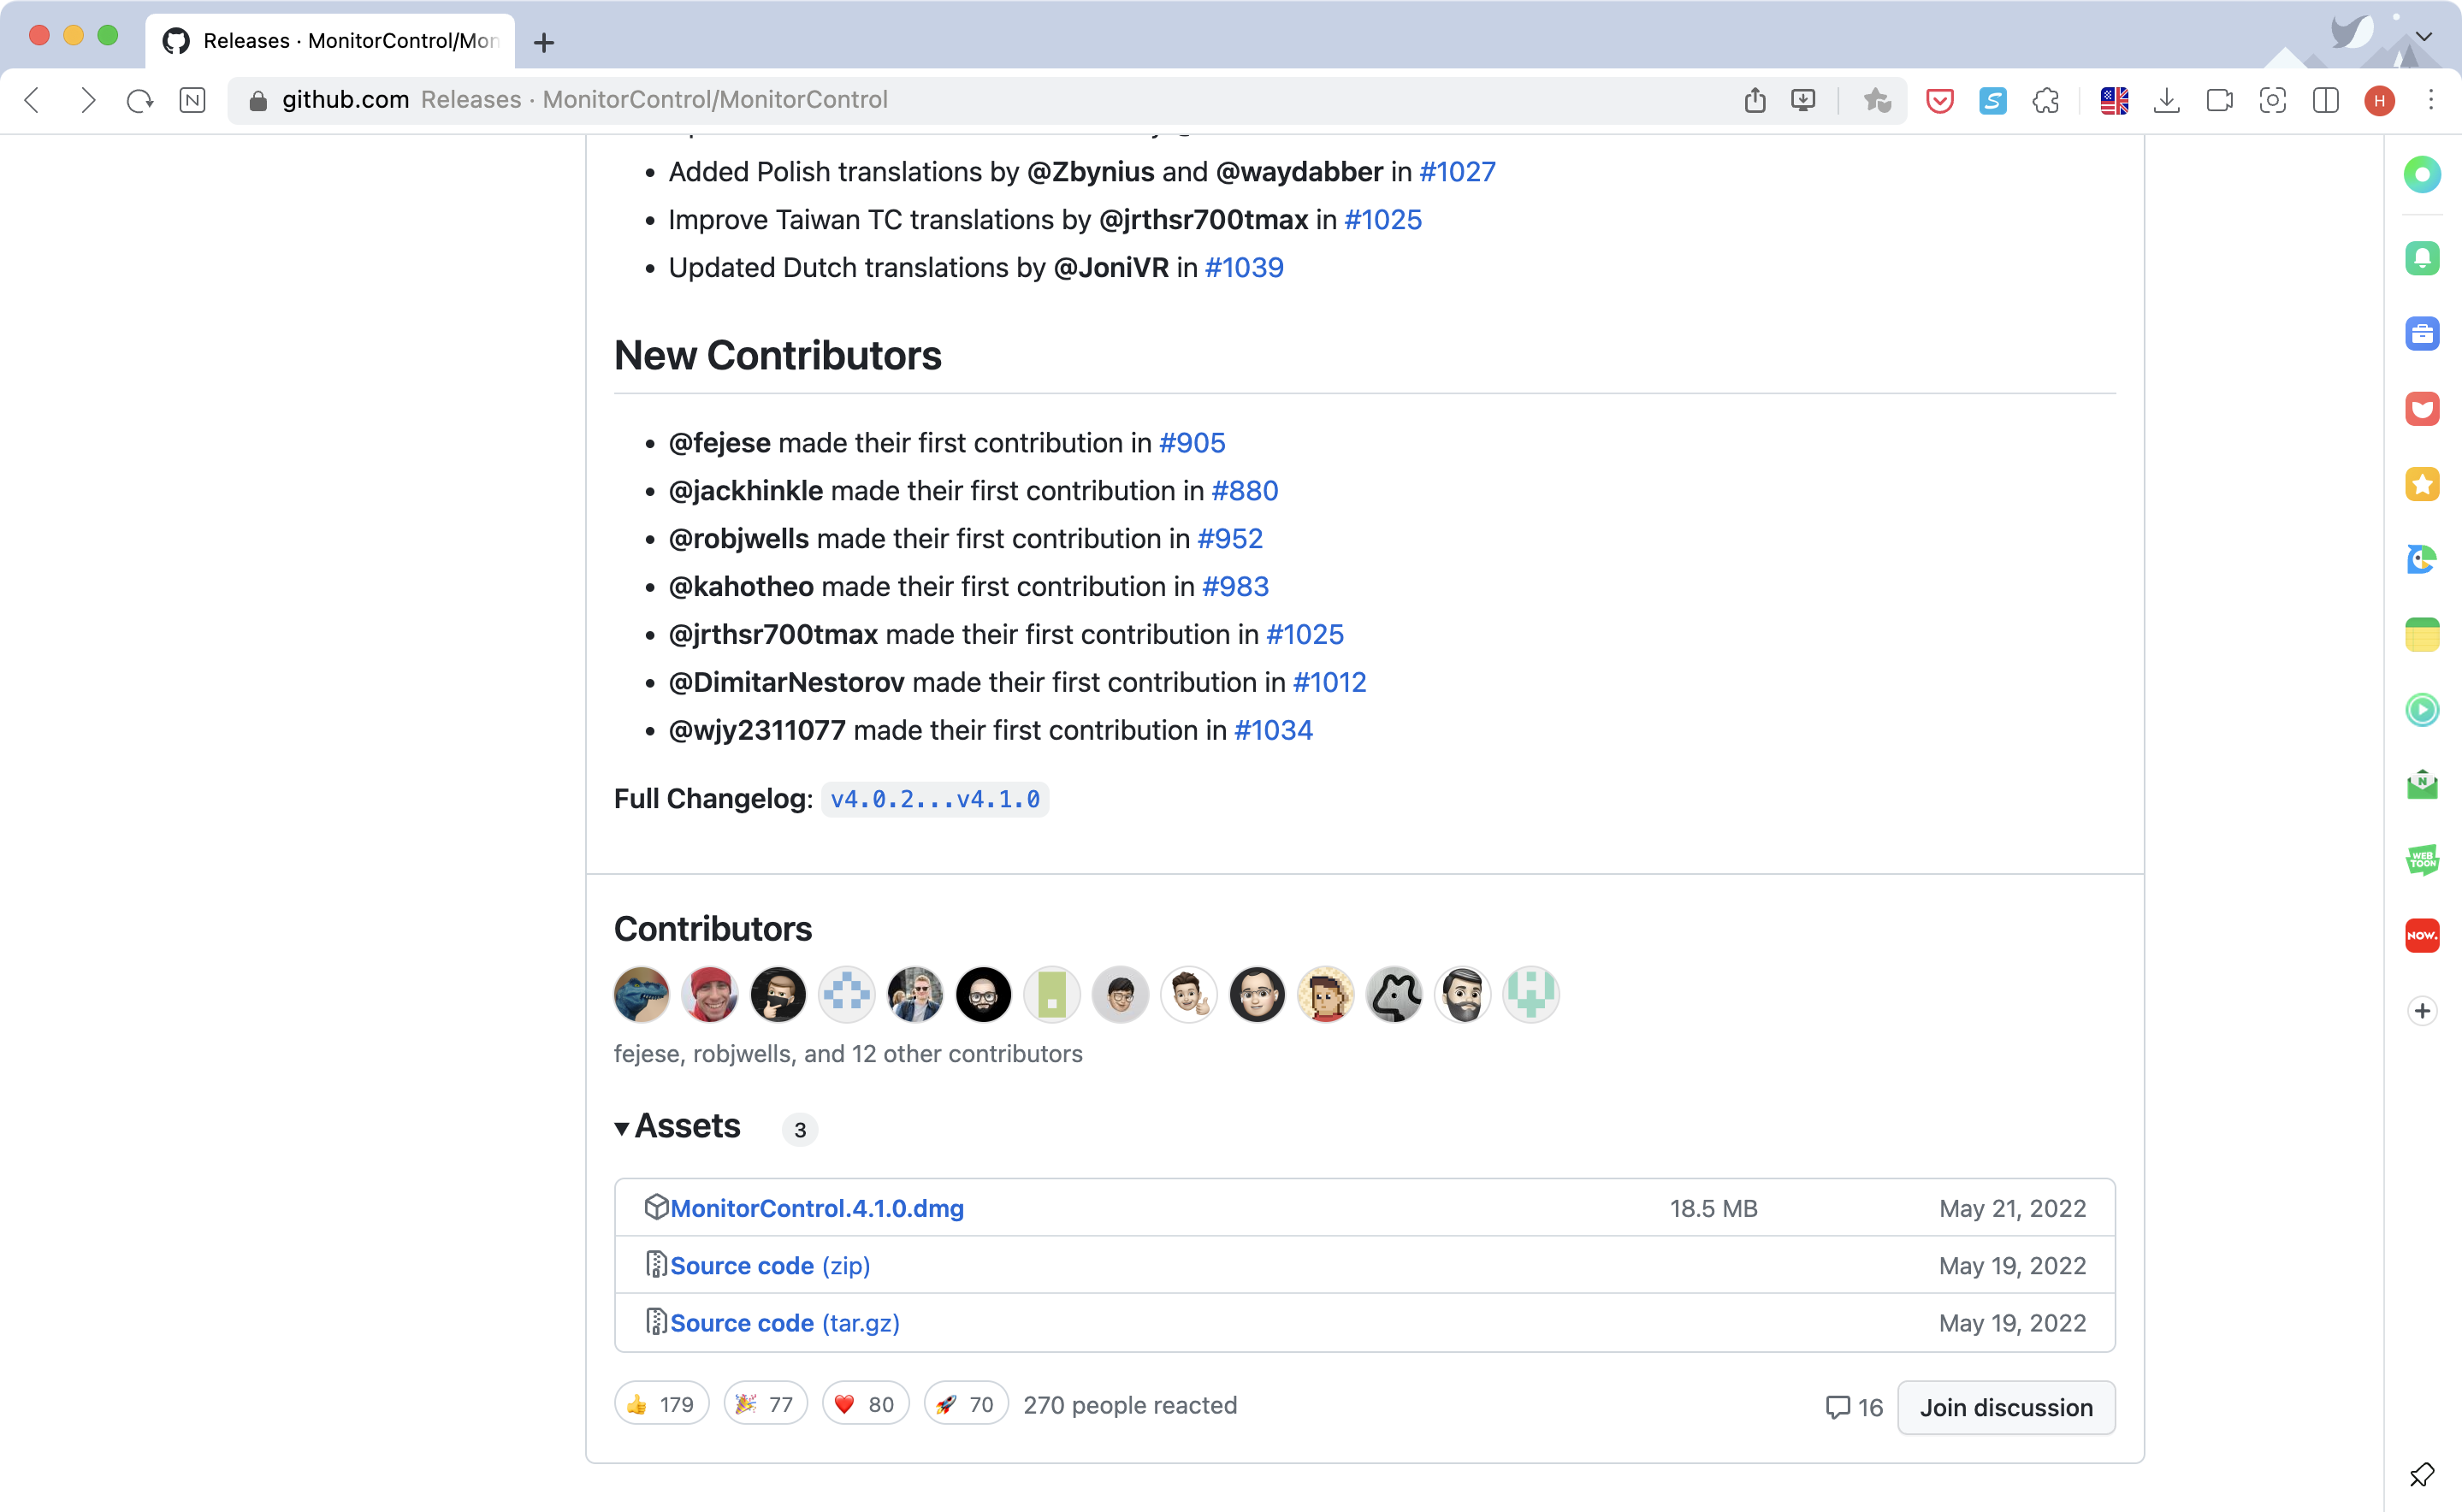This screenshot has height=1512, width=2462.
Task: Toggle the thumbs up reaction (179)
Action: [661, 1404]
